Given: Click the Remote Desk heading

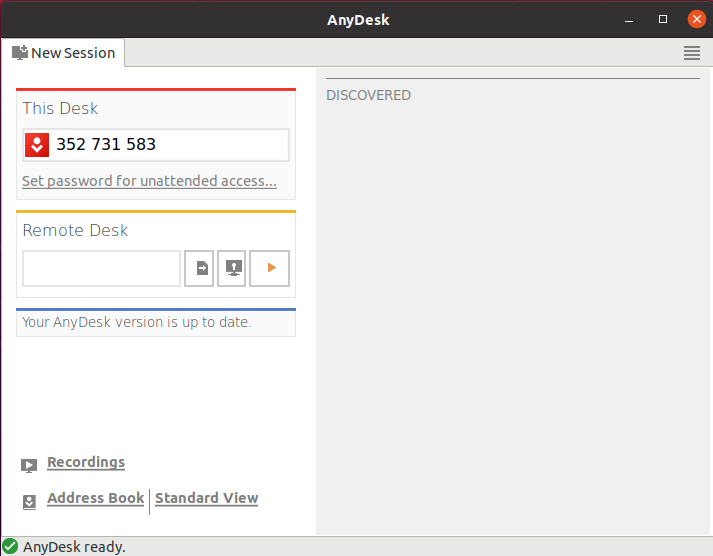Looking at the screenshot, I should tap(75, 230).
